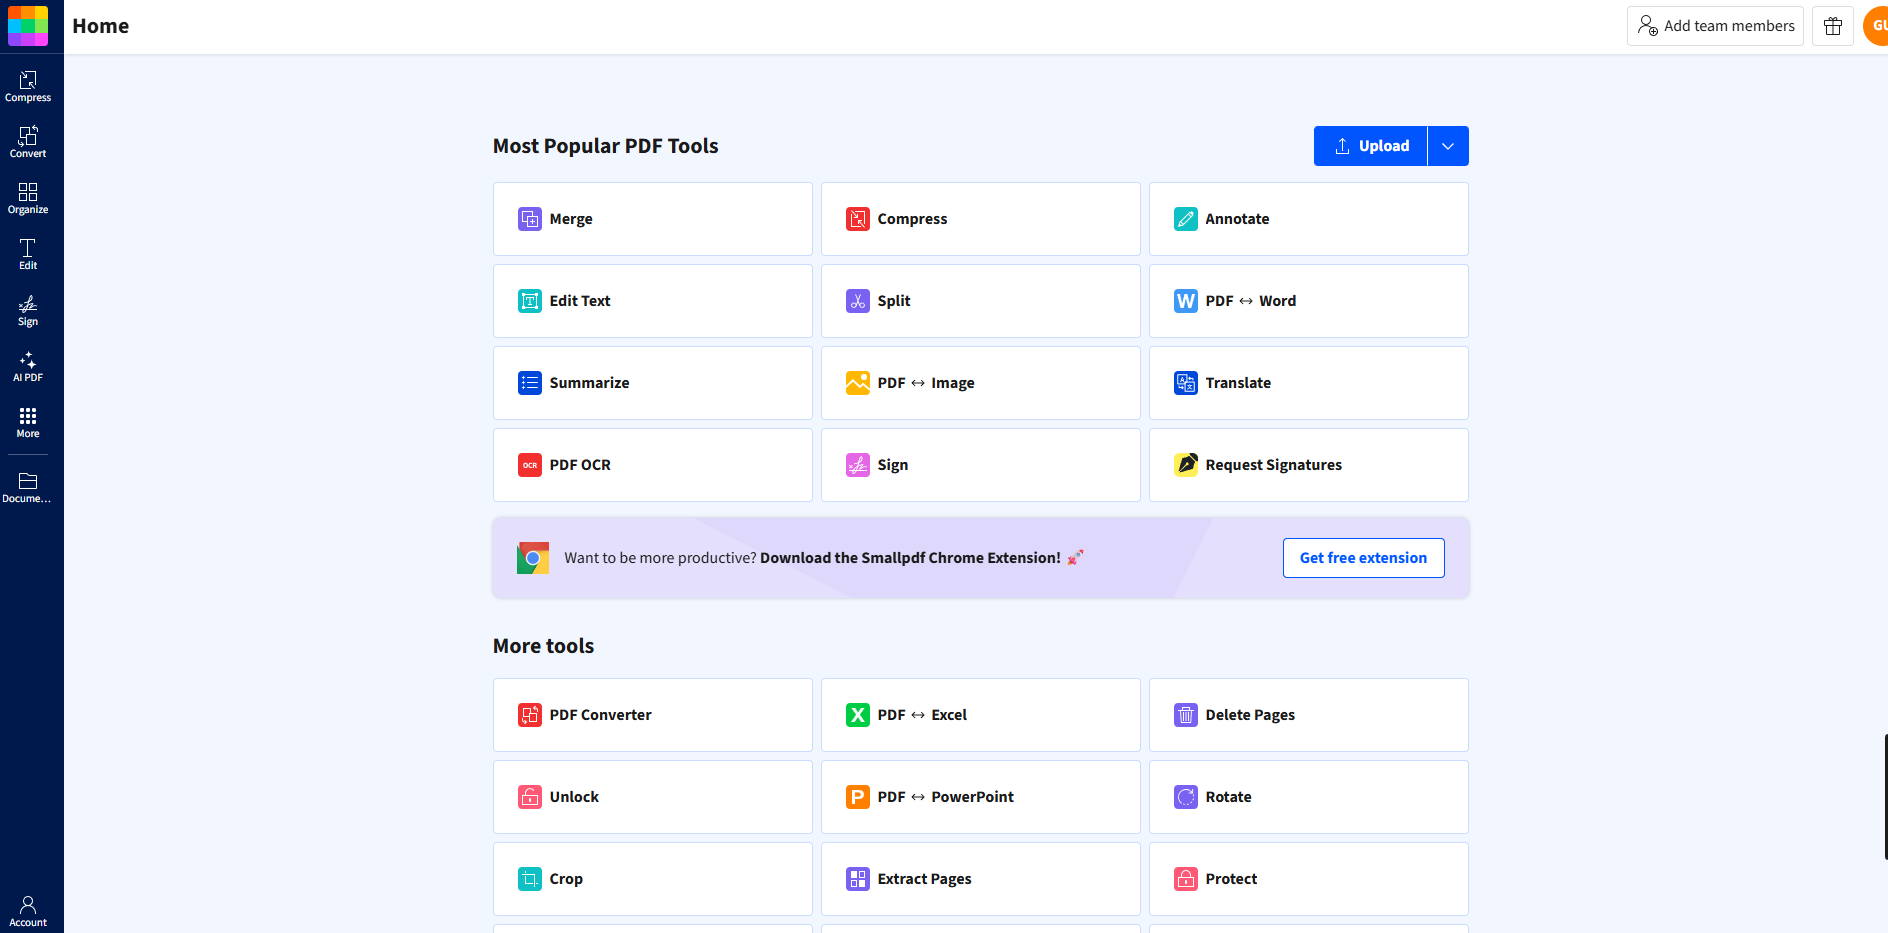Click the red Compress card icon

click(858, 219)
